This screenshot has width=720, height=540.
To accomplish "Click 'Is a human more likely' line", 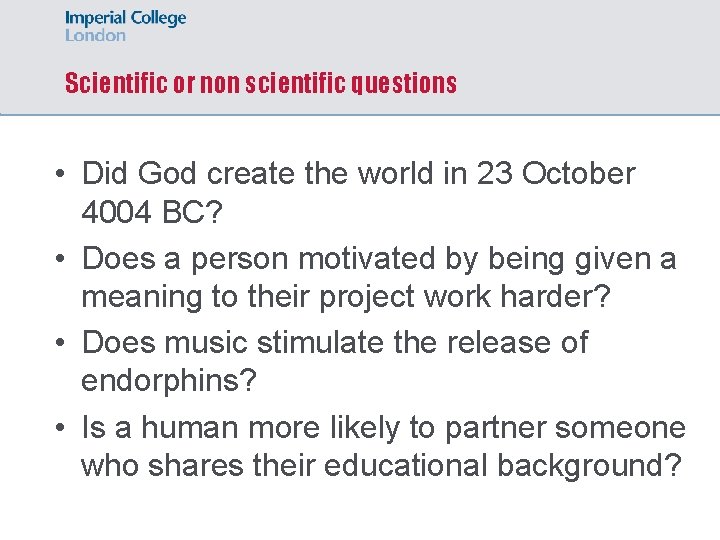I will pos(383,428).
